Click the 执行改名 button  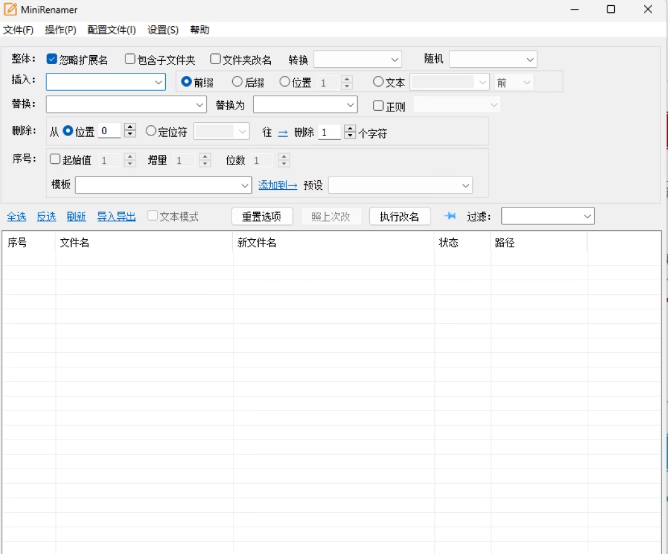399,216
